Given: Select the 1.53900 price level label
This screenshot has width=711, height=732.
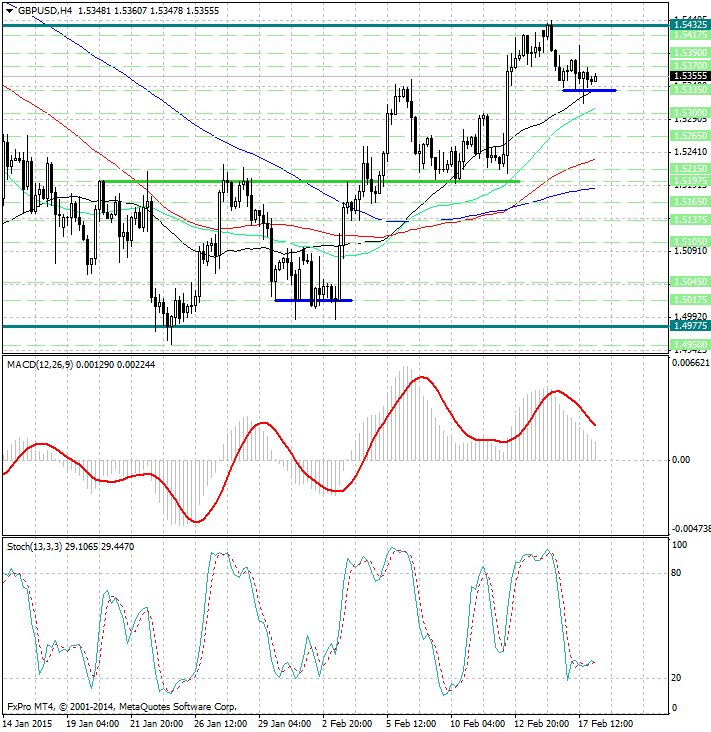Looking at the screenshot, I should tap(690, 53).
